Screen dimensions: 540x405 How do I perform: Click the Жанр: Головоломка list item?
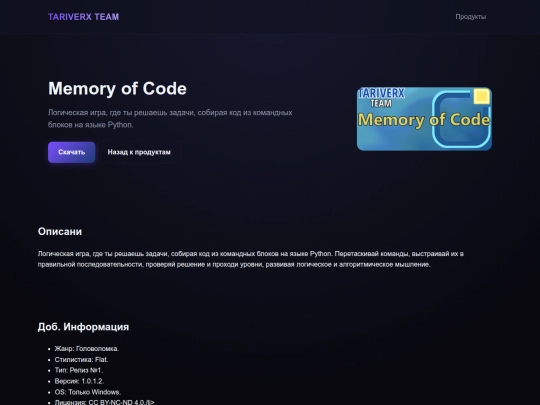click(x=87, y=349)
